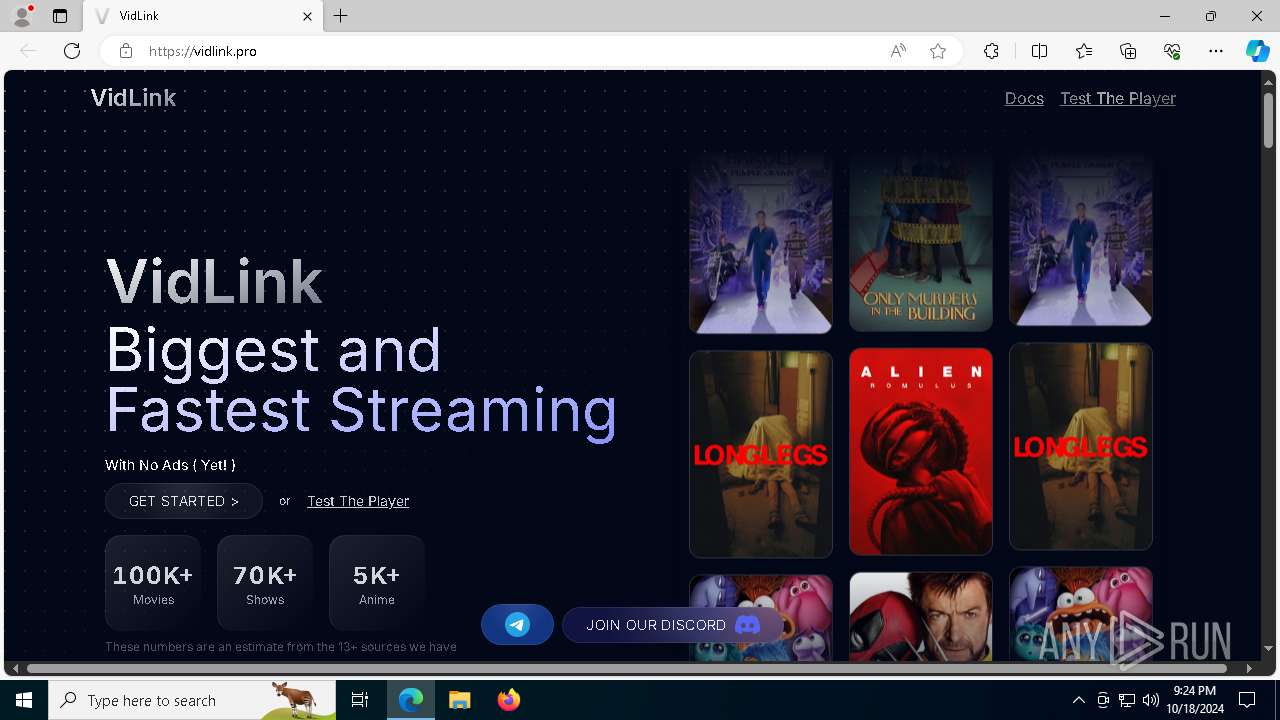View site information lock icon
This screenshot has height=720, width=1280.
click(x=126, y=51)
